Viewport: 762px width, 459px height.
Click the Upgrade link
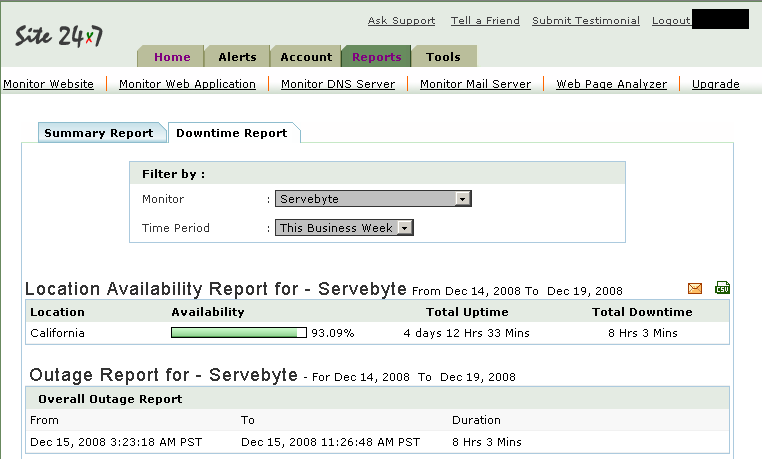pyautogui.click(x=715, y=84)
